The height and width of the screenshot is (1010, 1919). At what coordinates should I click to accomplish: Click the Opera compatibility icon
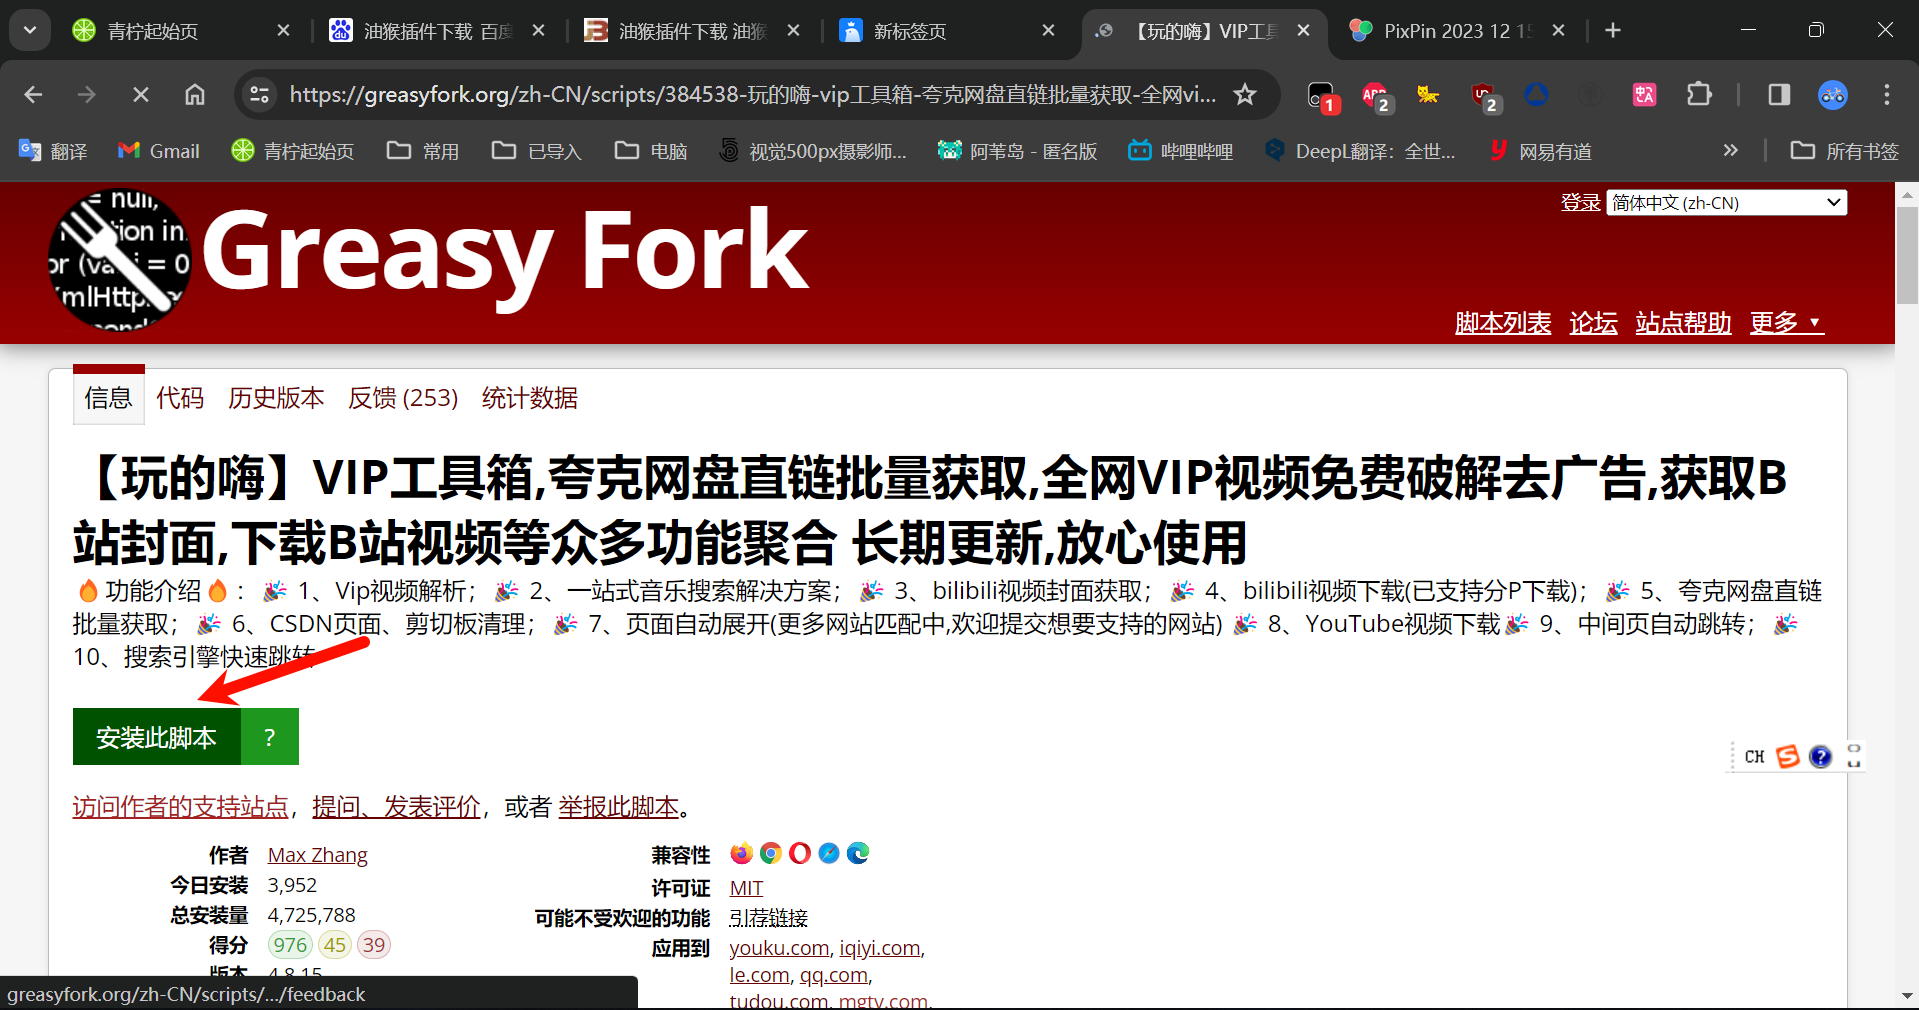800,853
